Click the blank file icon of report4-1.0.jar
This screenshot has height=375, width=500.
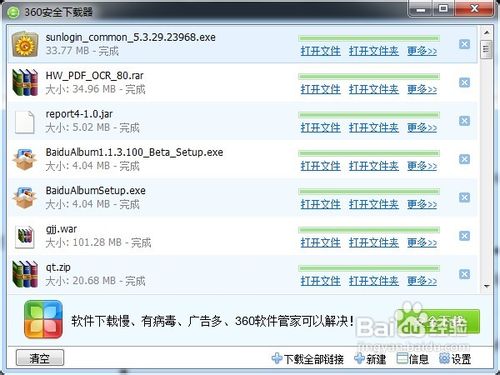[25, 122]
